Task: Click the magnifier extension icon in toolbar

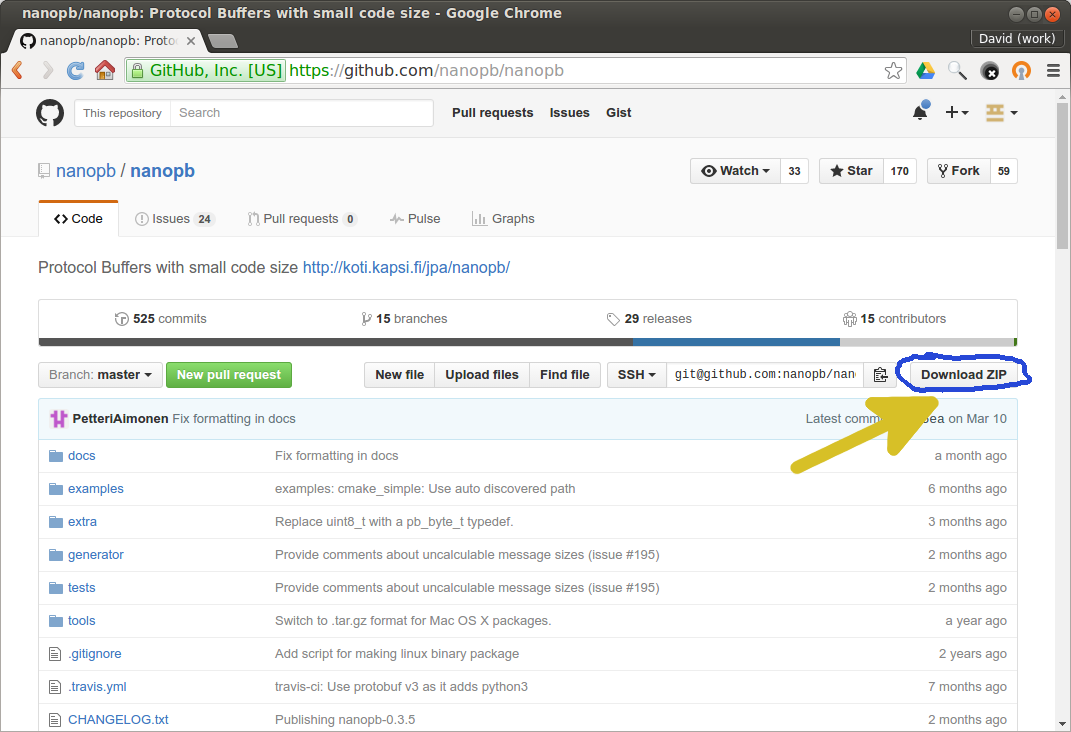Action: point(957,70)
